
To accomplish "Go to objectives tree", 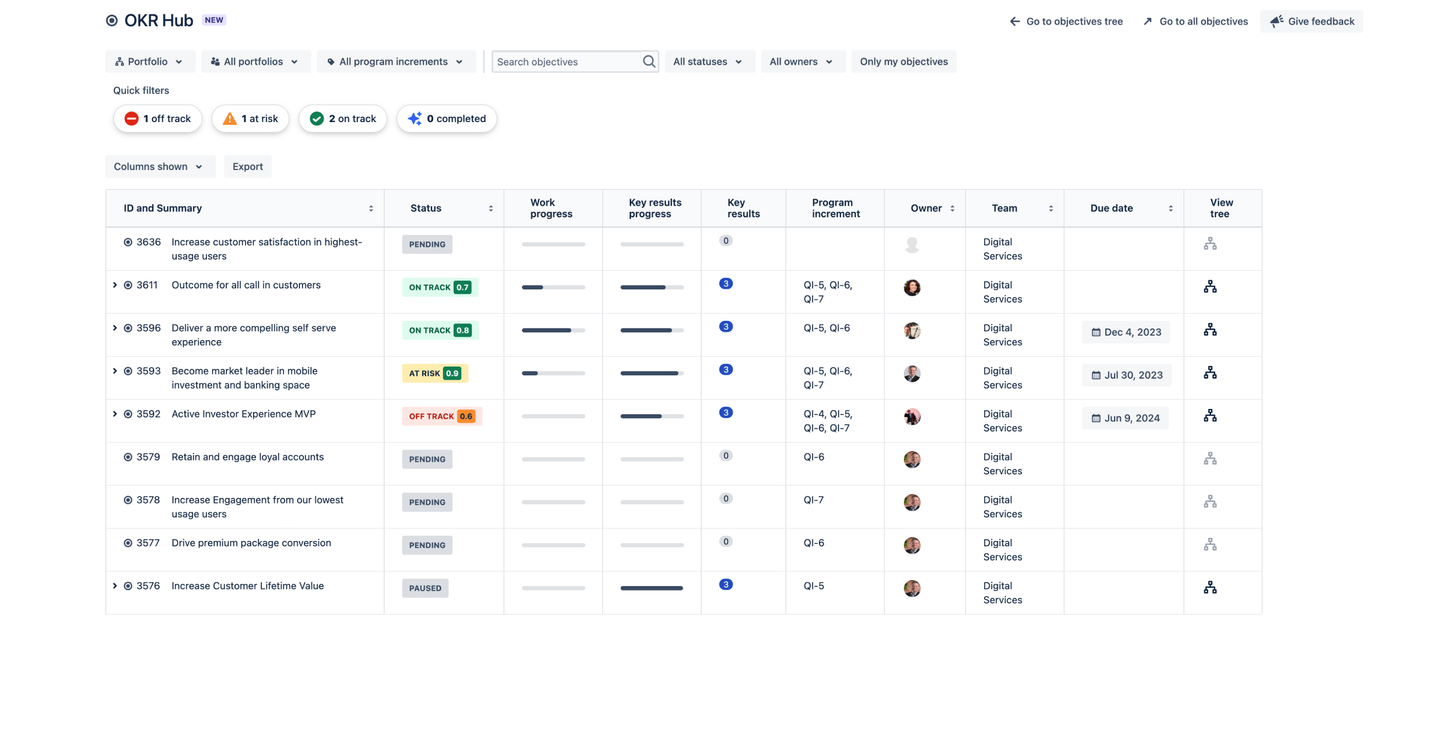I will click(1066, 21).
